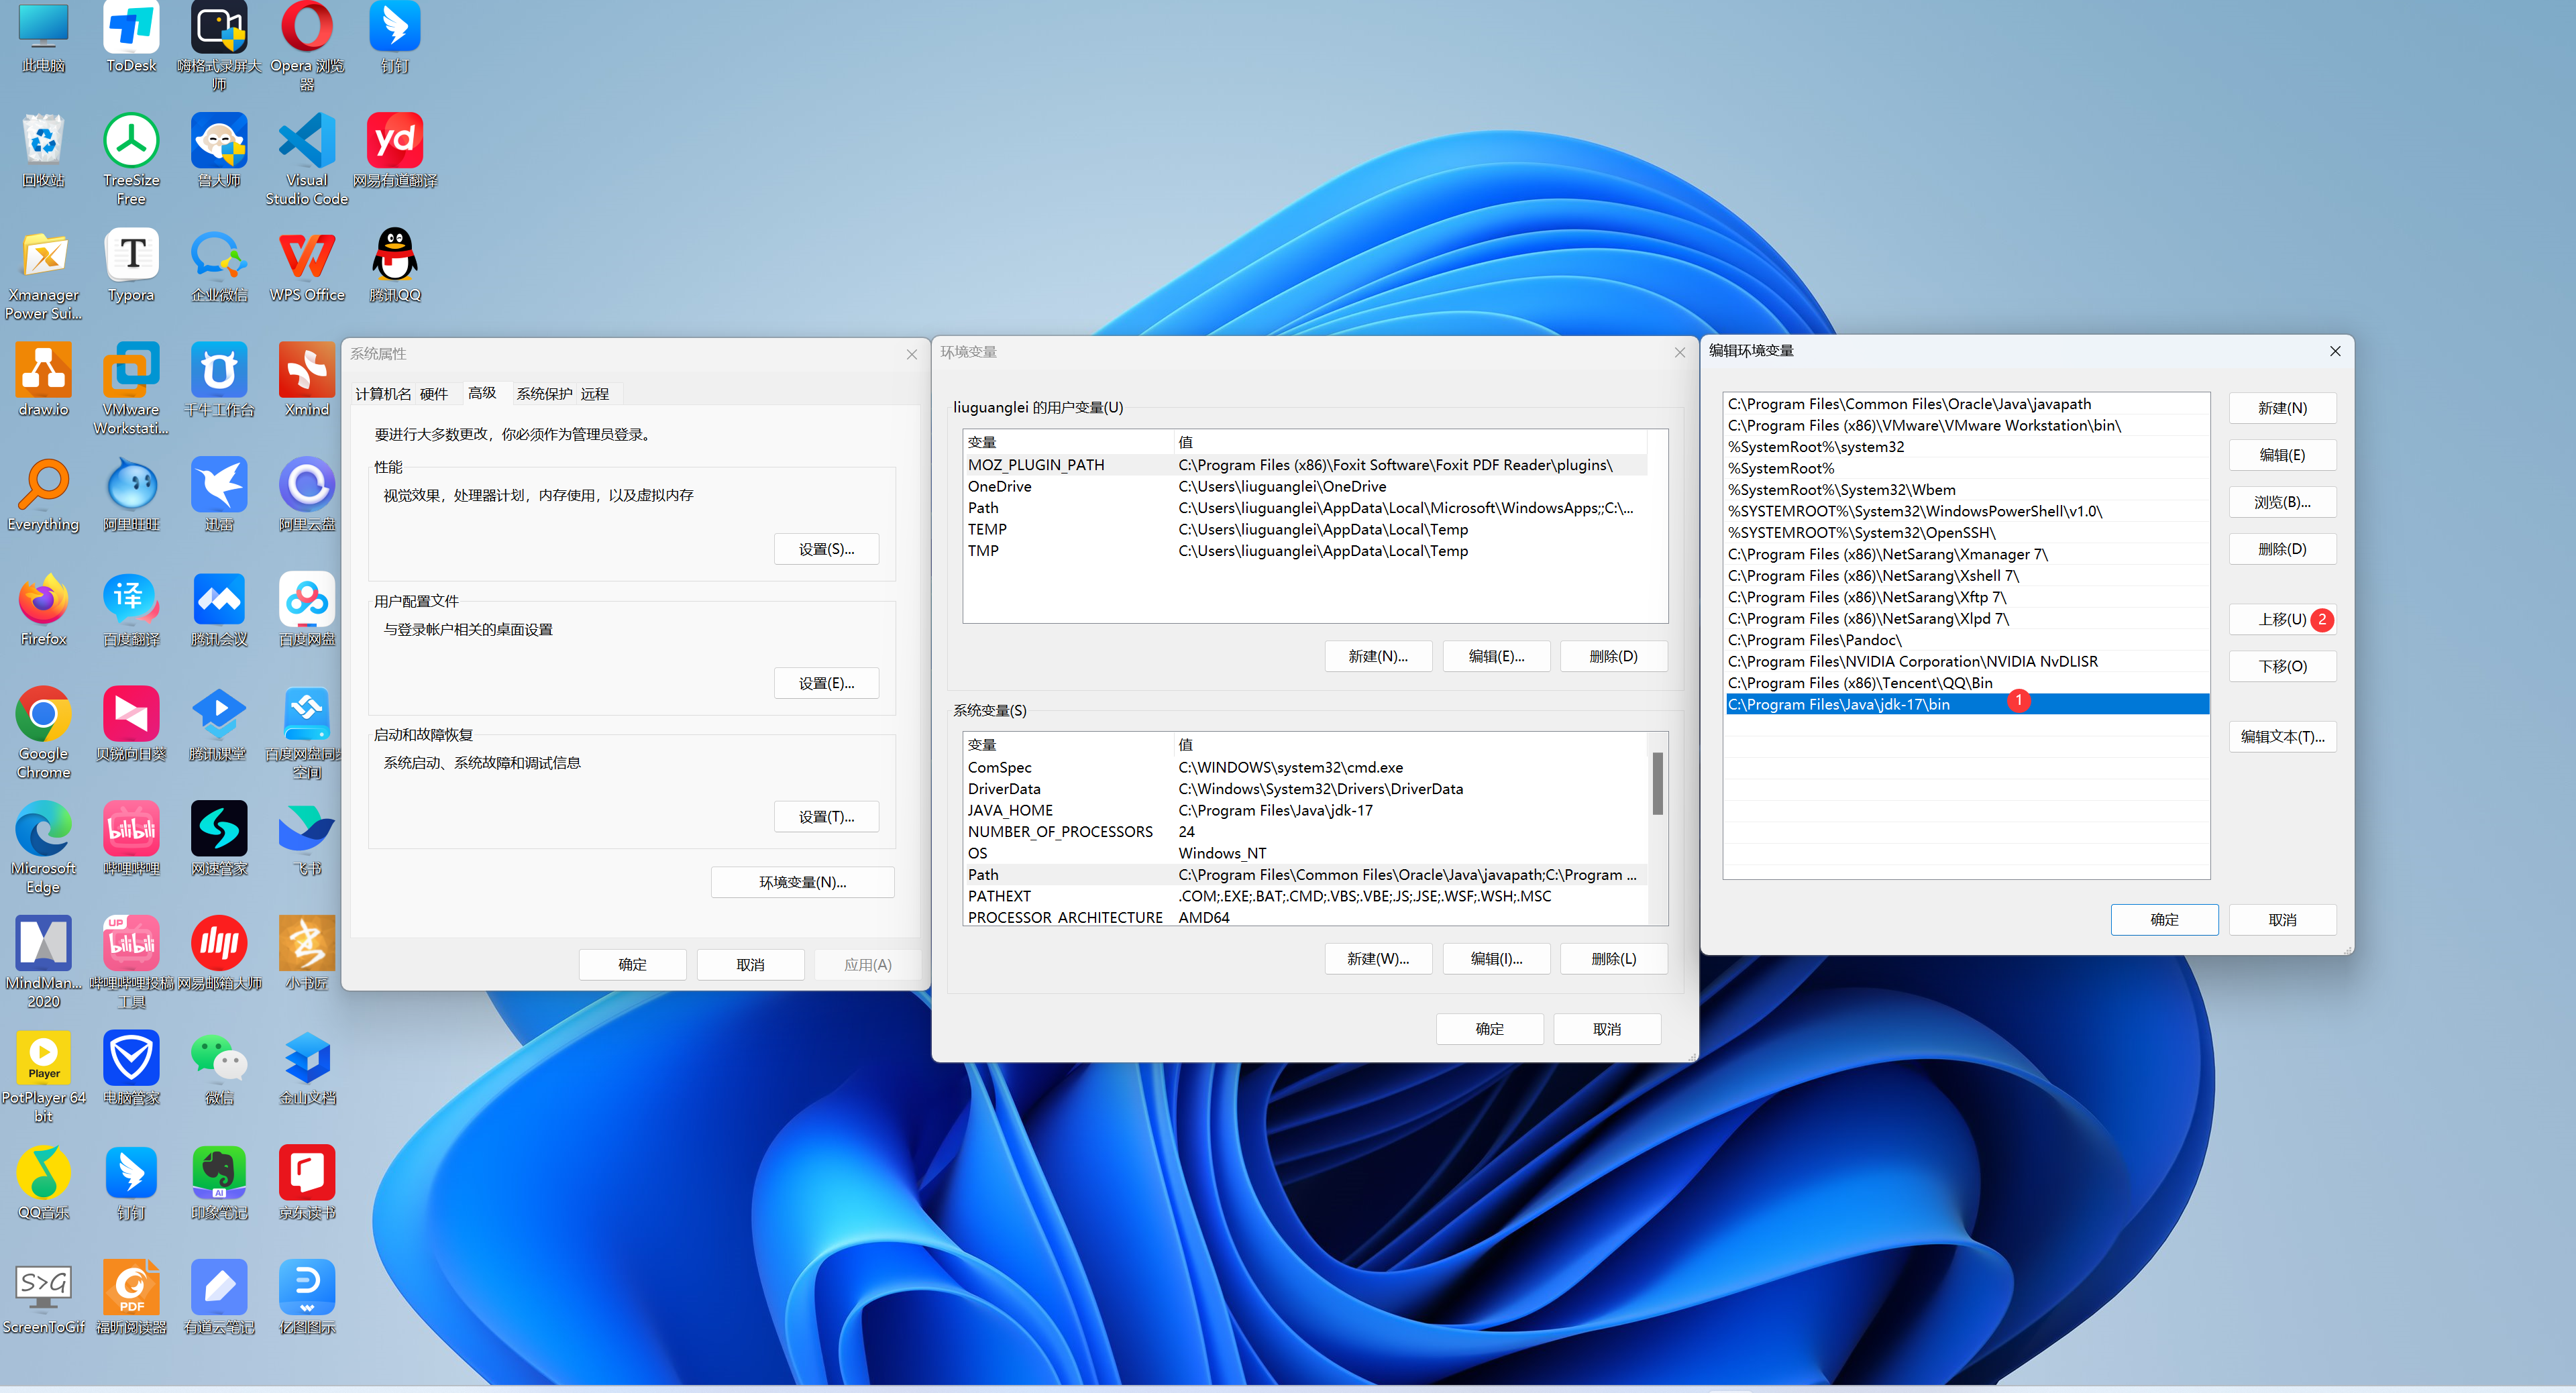Open VMware Workstation desktop icon

pyautogui.click(x=131, y=388)
